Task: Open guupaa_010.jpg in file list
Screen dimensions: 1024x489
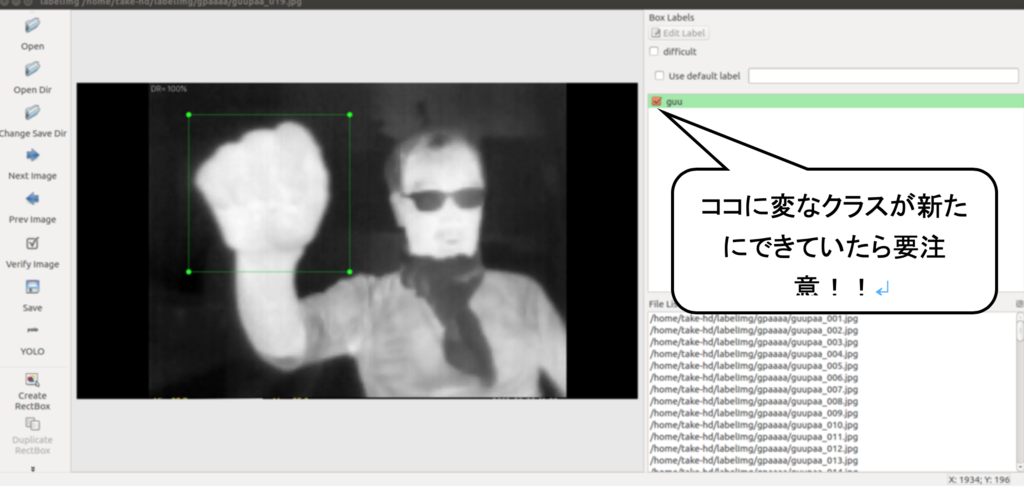Action: click(754, 425)
